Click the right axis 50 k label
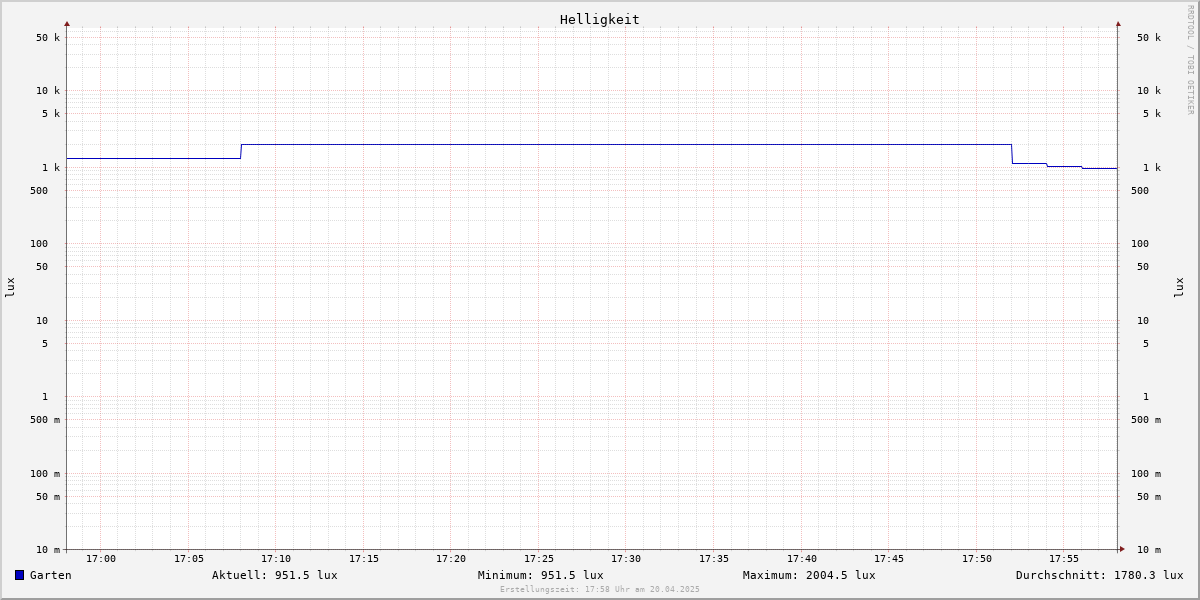The height and width of the screenshot is (600, 1200). click(x=1149, y=38)
